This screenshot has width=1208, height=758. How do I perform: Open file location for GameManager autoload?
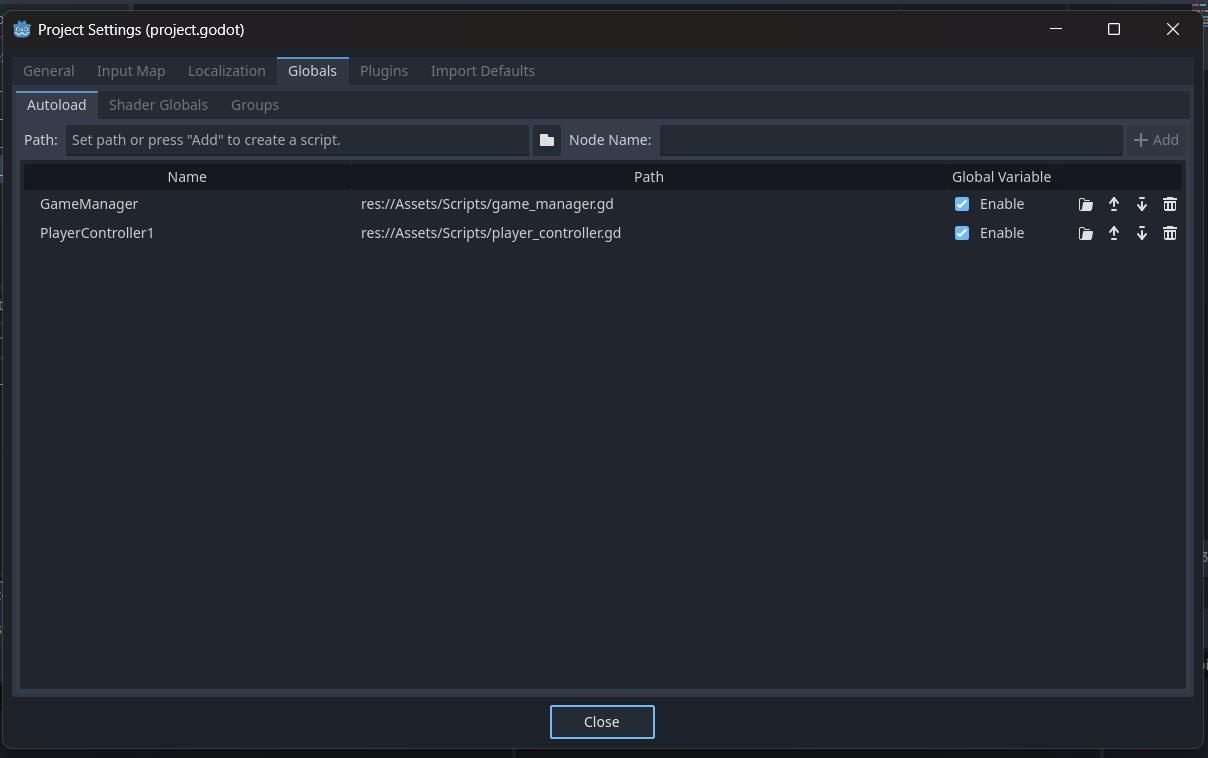(x=1085, y=204)
